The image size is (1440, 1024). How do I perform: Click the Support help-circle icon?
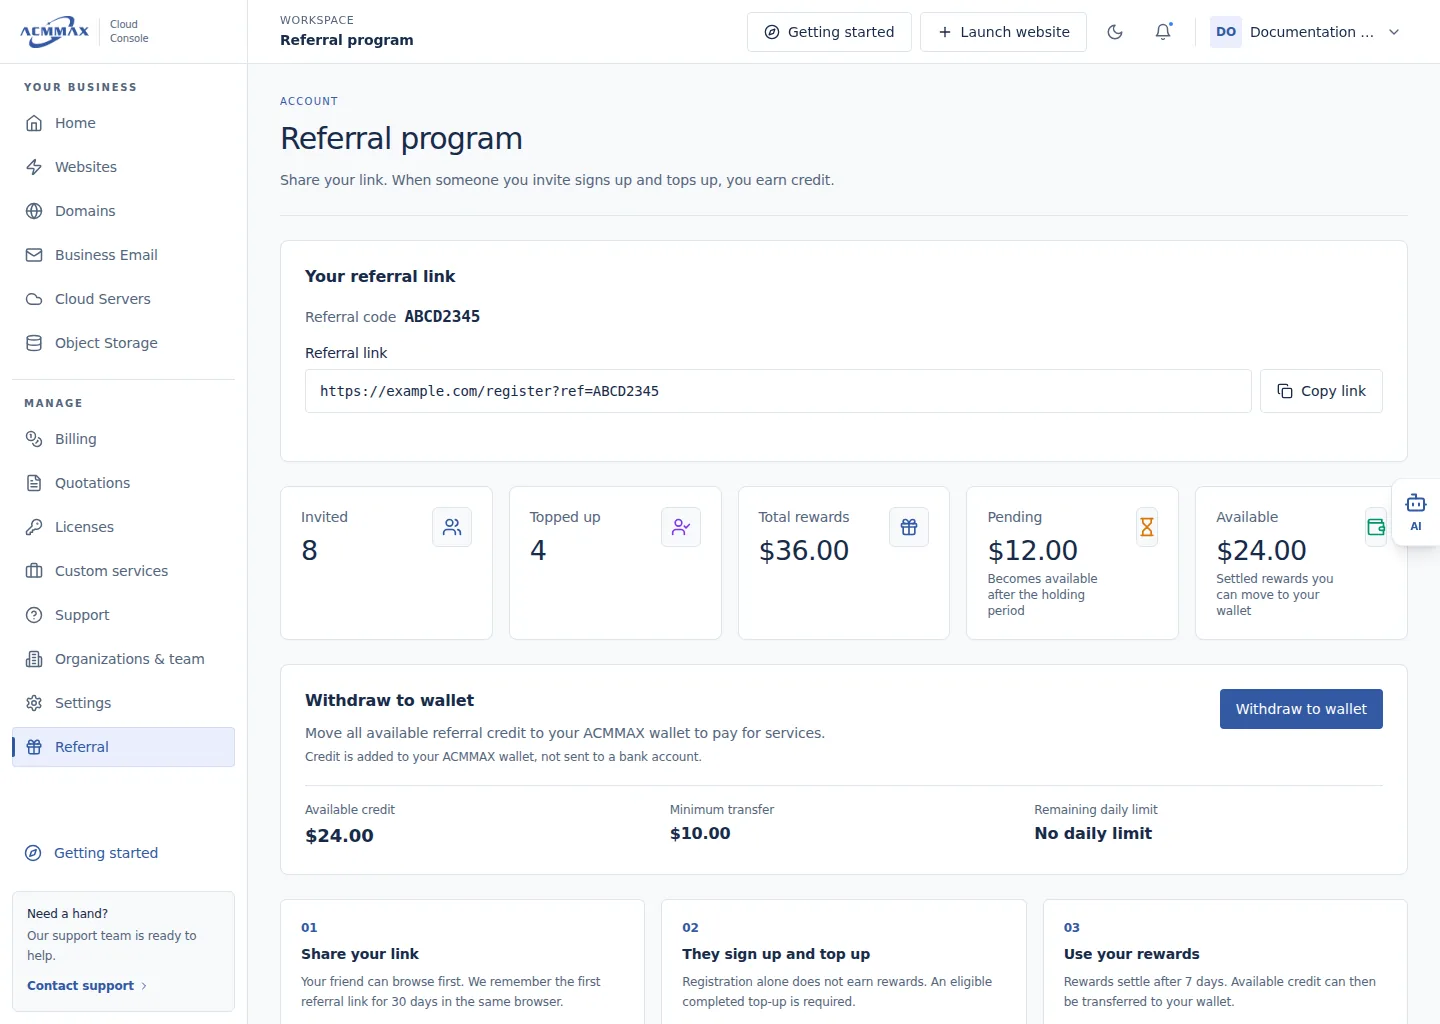(34, 615)
